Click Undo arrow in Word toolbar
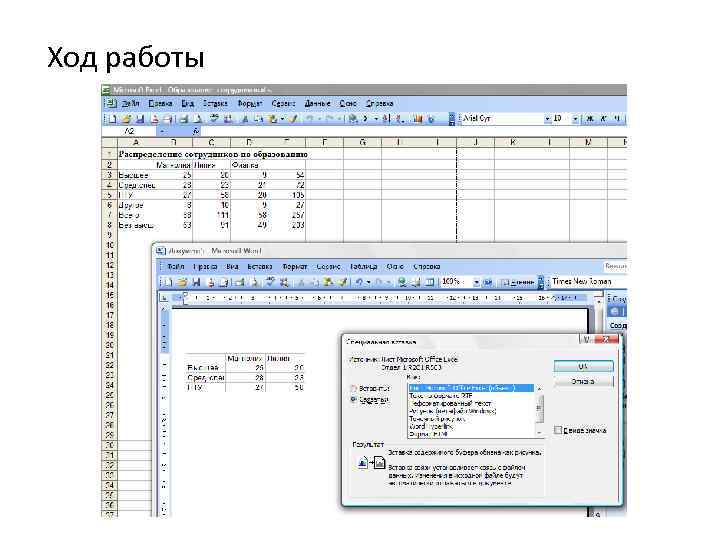720x540 pixels. (x=359, y=282)
